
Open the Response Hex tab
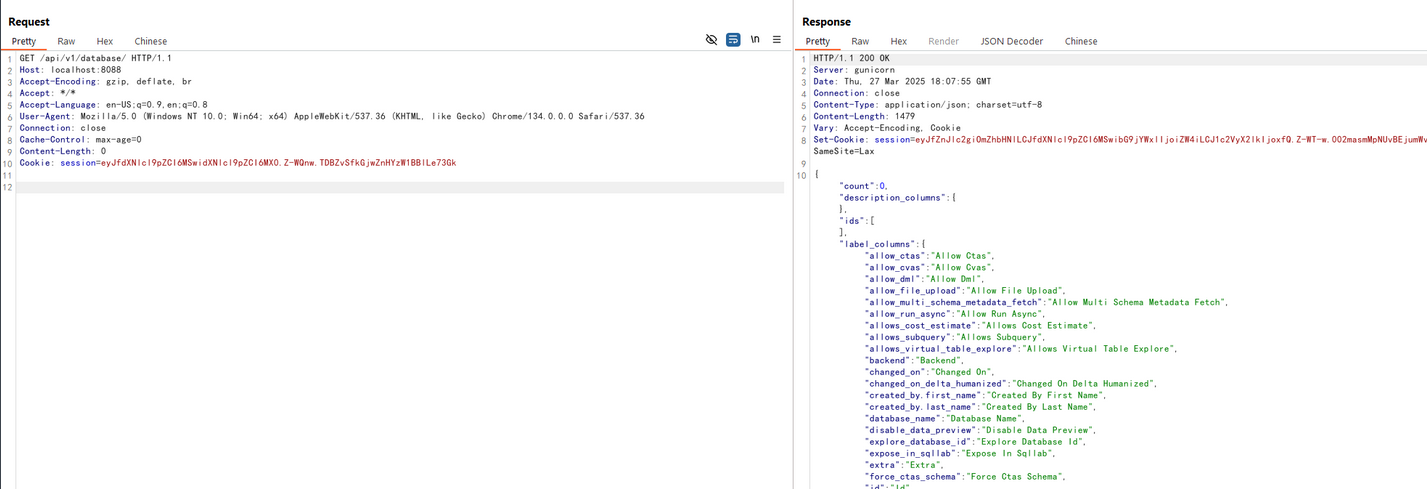[899, 41]
